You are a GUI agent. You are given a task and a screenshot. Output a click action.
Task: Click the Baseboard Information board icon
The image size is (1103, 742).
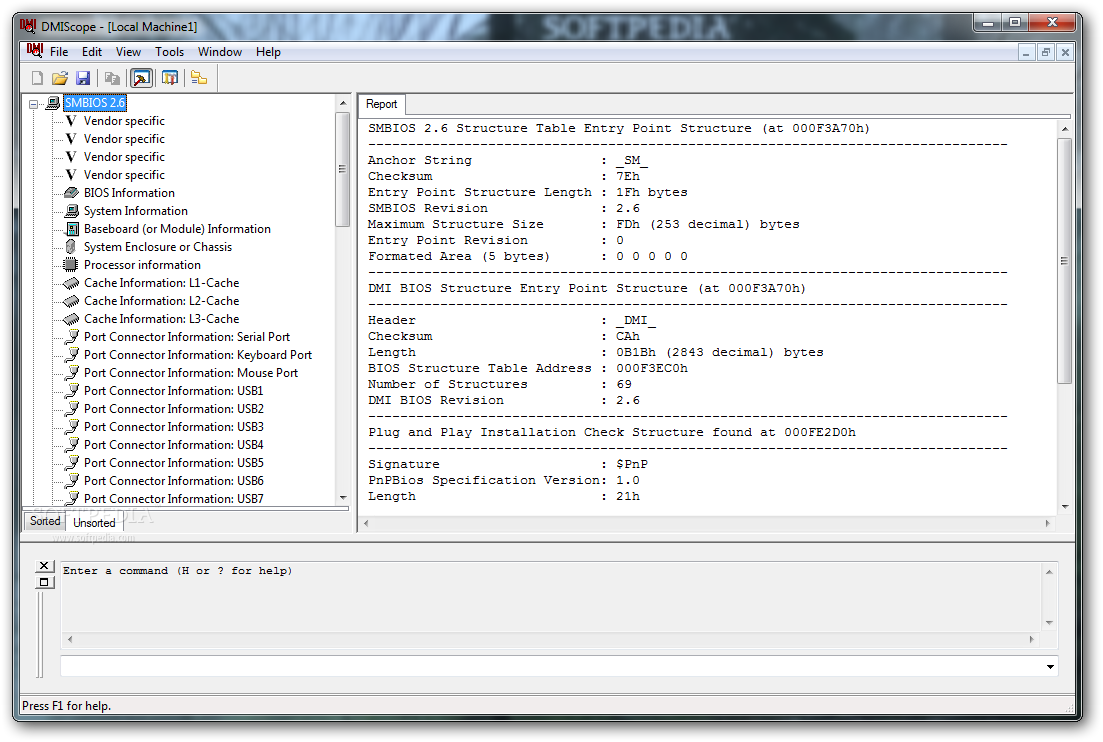point(72,229)
